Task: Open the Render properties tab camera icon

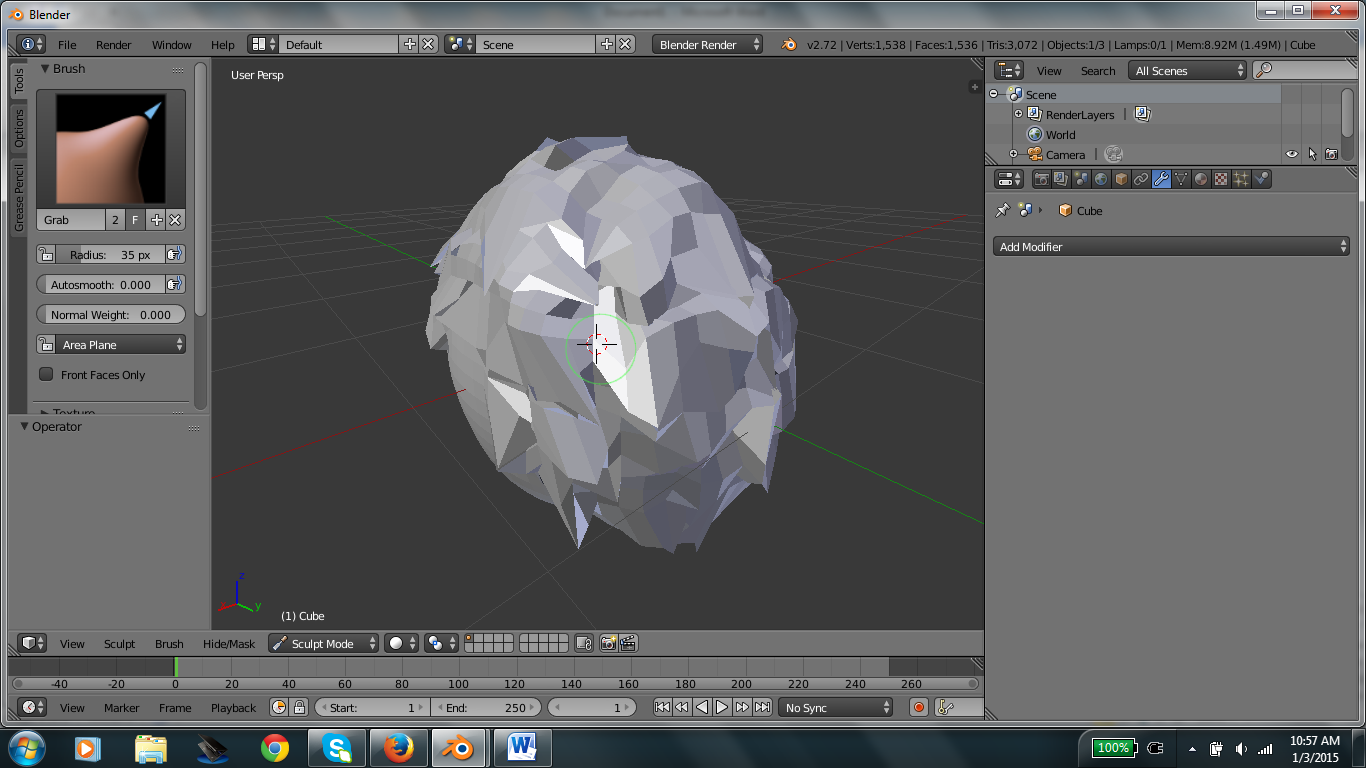Action: coord(1041,179)
